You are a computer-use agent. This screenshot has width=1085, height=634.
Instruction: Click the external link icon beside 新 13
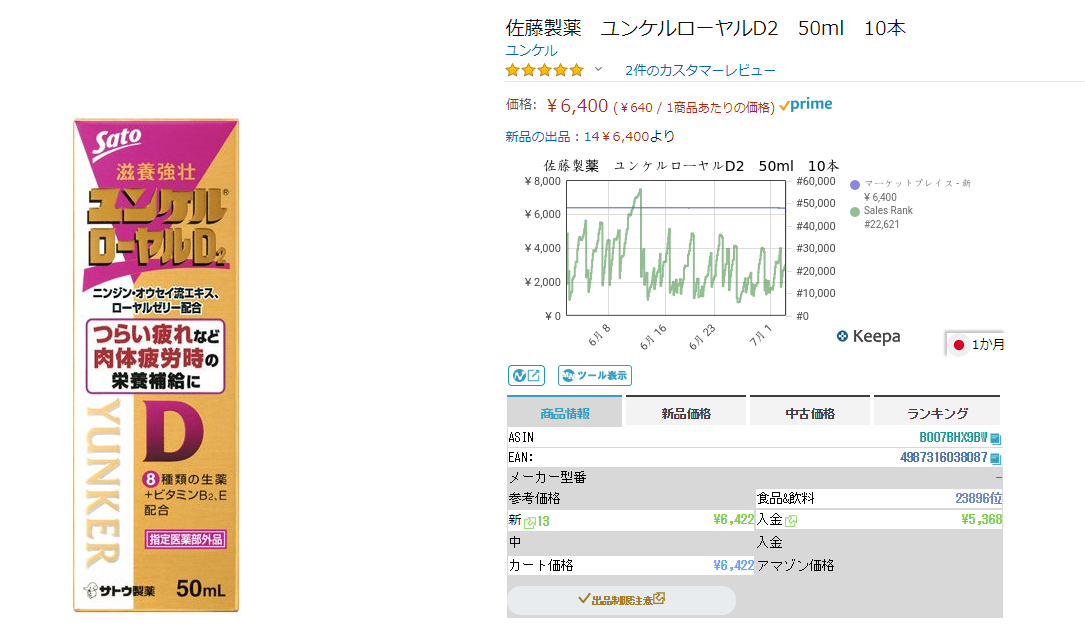(530, 521)
